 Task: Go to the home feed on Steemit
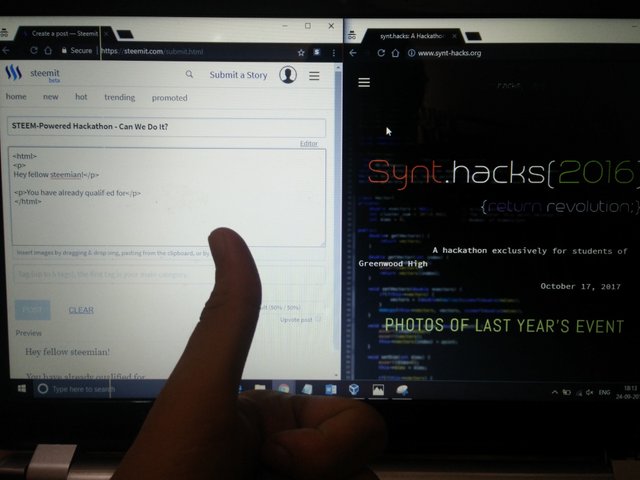(x=16, y=97)
